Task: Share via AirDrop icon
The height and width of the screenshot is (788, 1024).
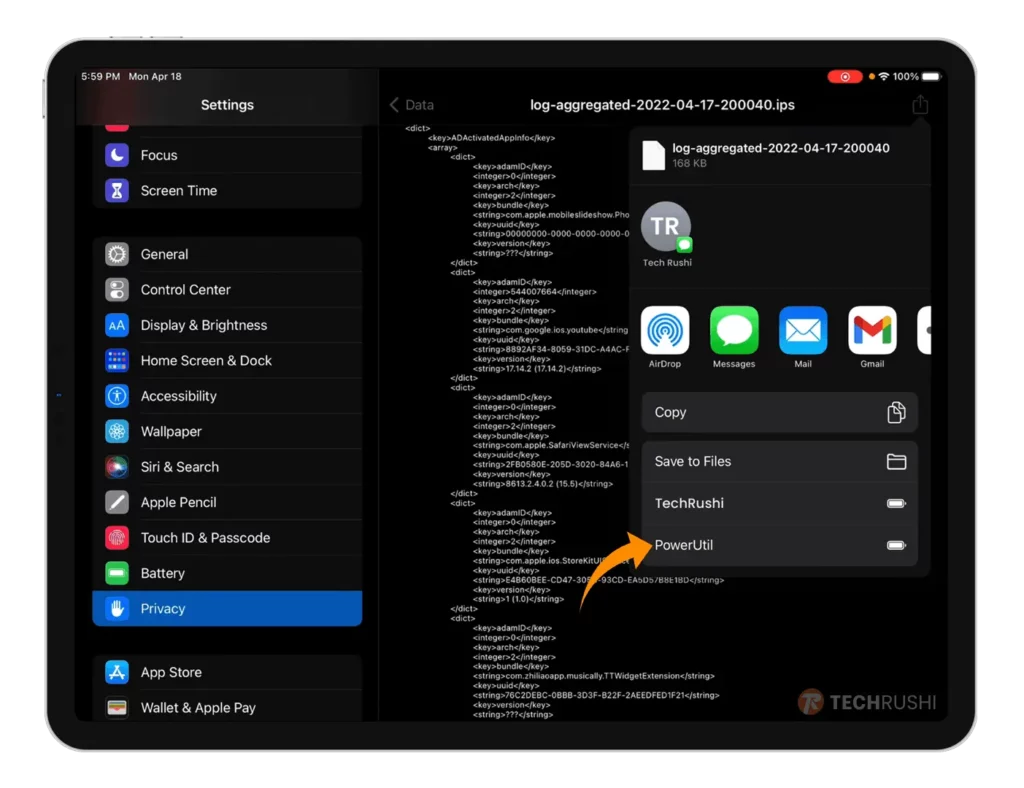Action: [x=665, y=330]
